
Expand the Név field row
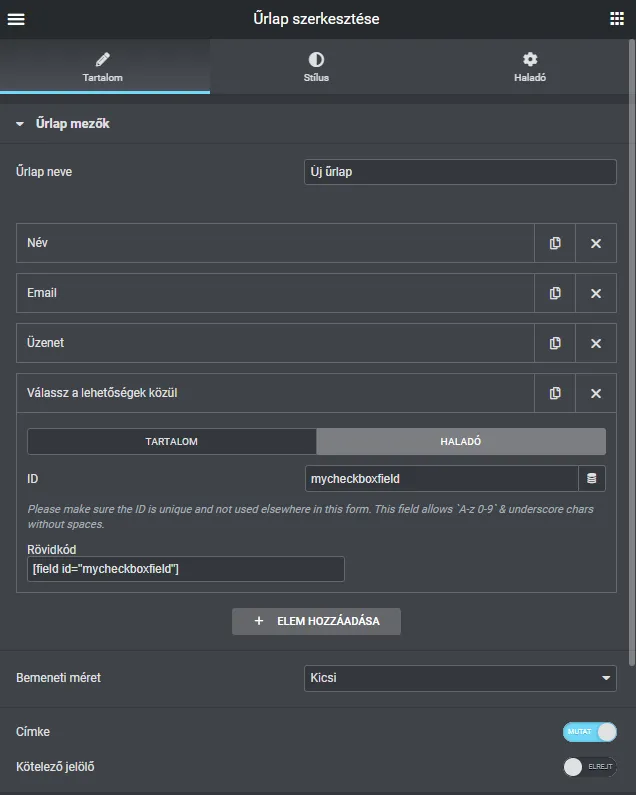(x=275, y=243)
